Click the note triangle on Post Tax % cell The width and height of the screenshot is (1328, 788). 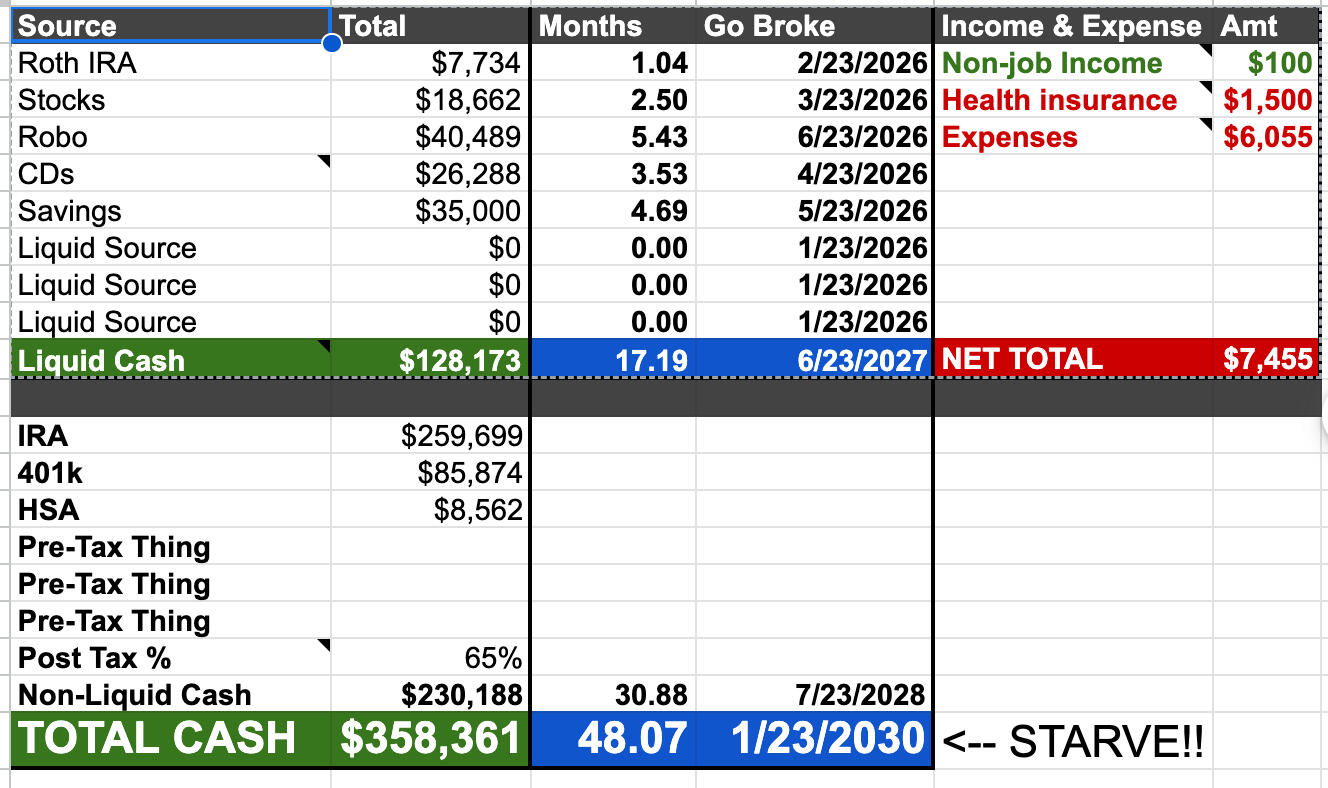click(324, 645)
